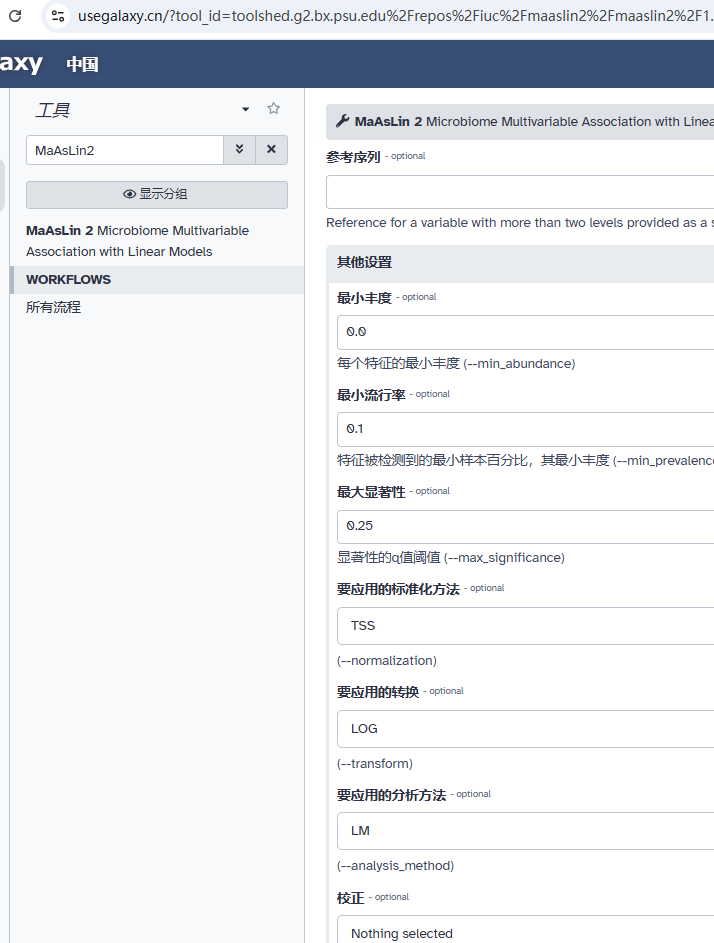
Task: Click the (--normalization) help text
Action: 387,660
